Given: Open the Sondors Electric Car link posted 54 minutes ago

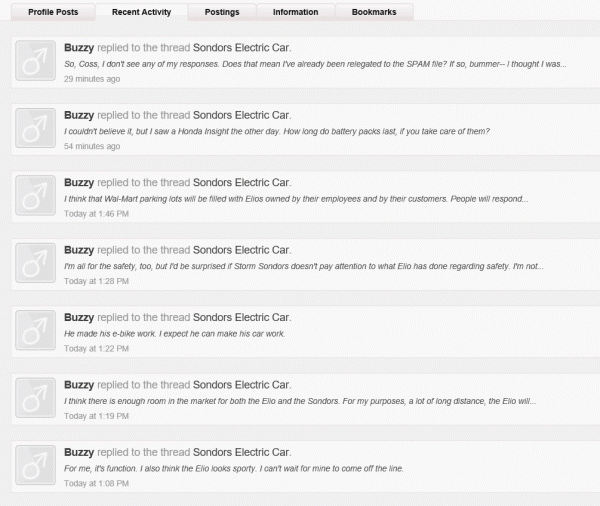Looking at the screenshot, I should point(240,115).
